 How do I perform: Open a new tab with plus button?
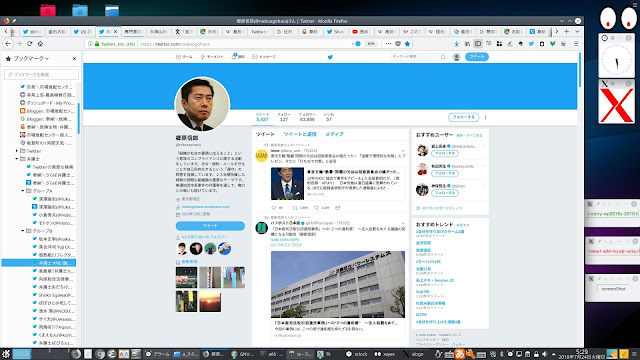click(567, 31)
